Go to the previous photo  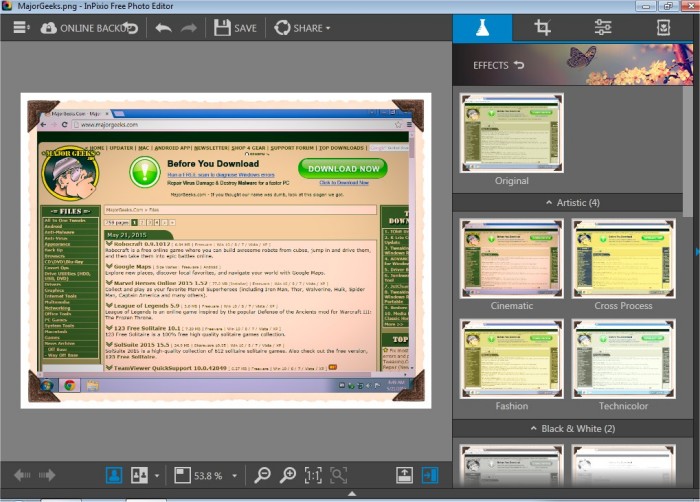22,475
